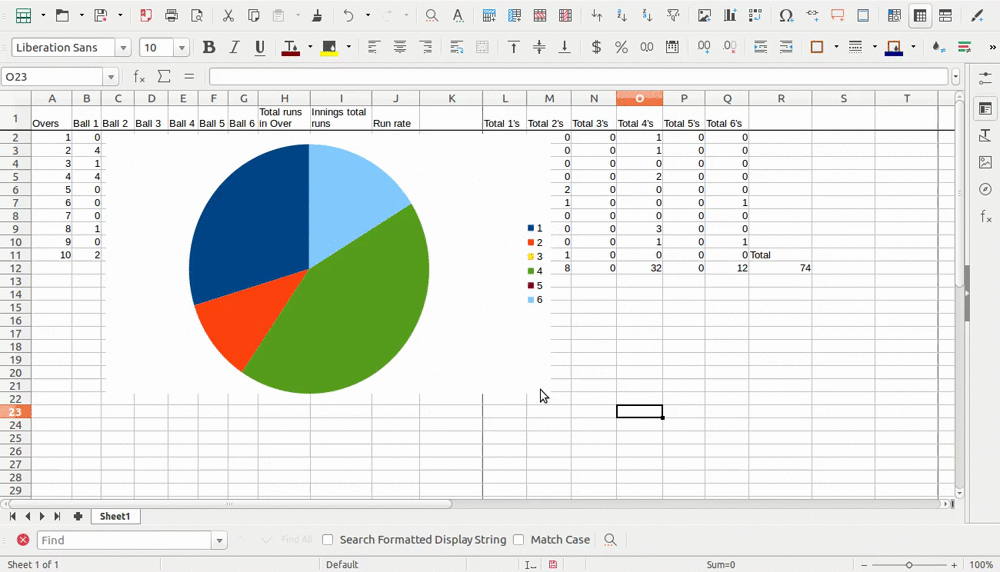Open the AutoFilter funnel tool
Screen dimensions: 1000x572
coord(673,16)
